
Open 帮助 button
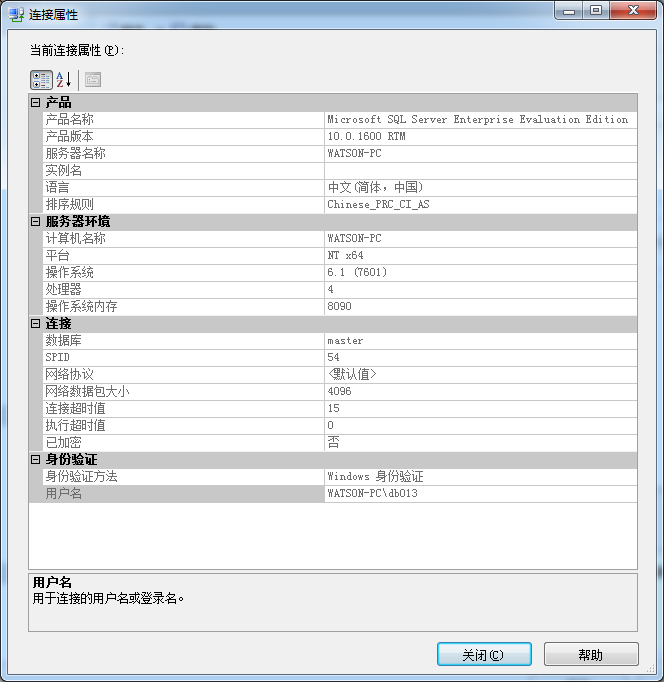pos(591,654)
